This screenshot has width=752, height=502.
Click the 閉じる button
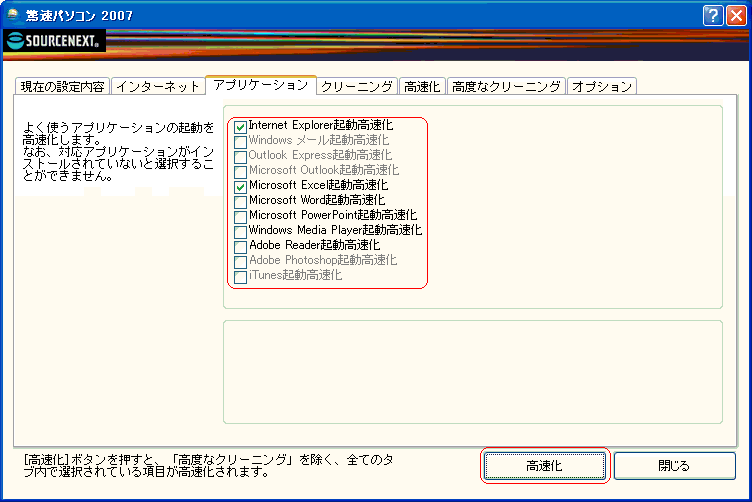pos(674,466)
